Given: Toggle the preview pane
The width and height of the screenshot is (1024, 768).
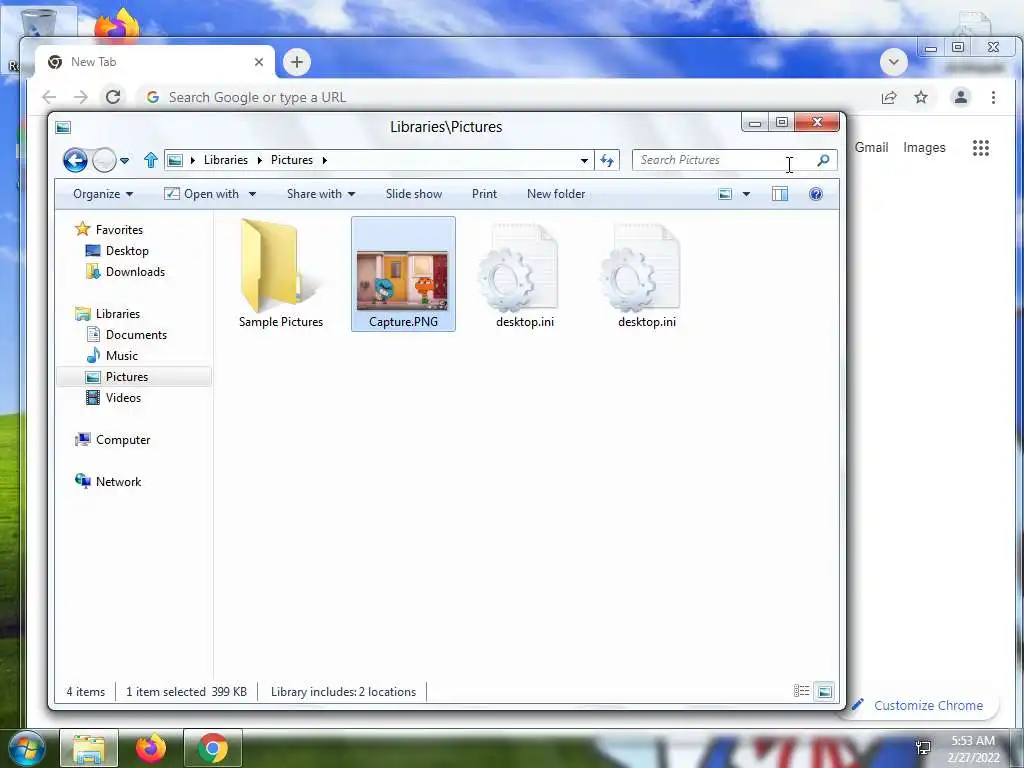Looking at the screenshot, I should [x=780, y=194].
